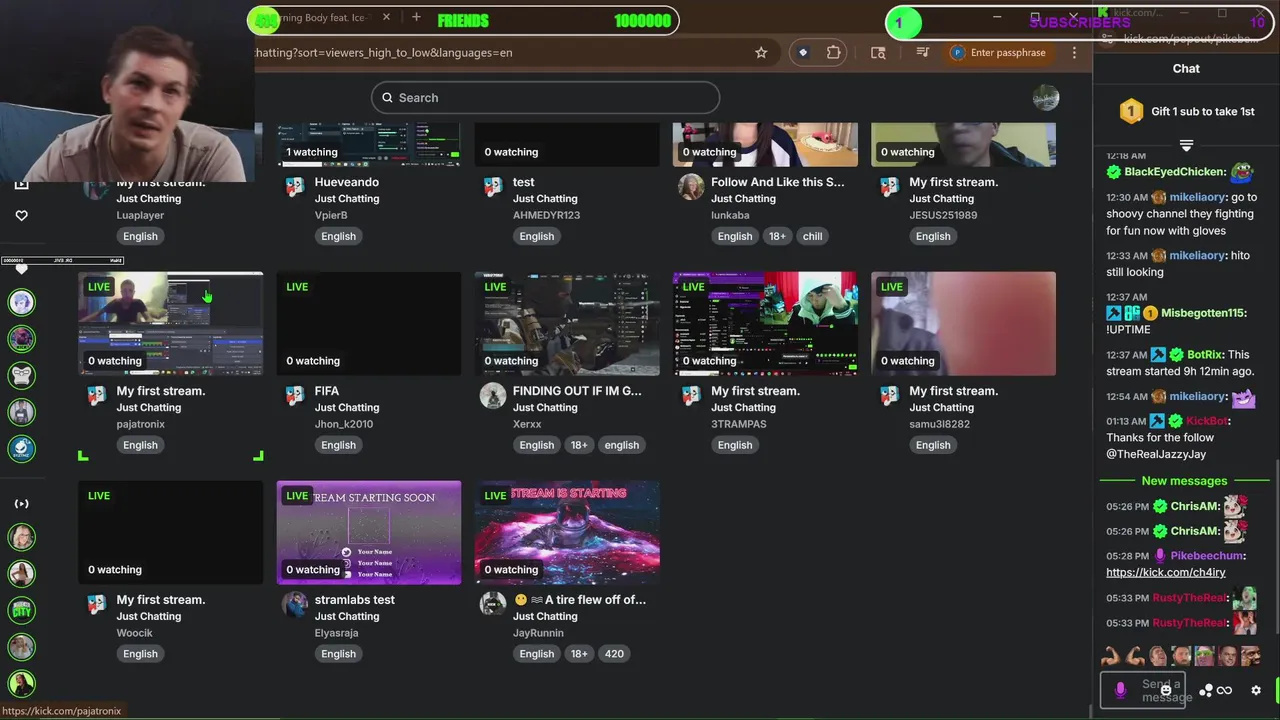Click 'Gift 1 sub to take 1st' banner

(1186, 111)
